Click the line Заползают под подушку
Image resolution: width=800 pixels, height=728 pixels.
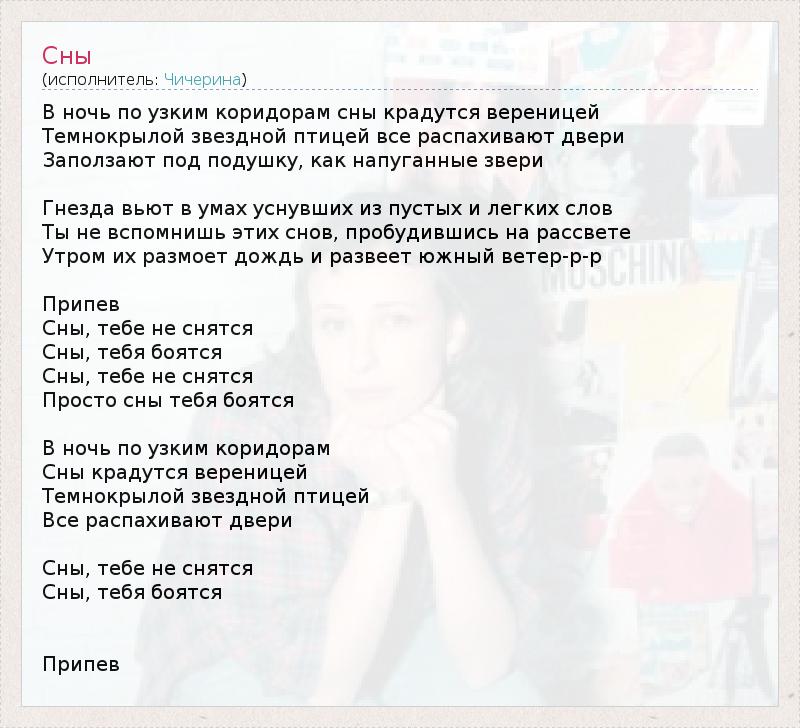click(293, 161)
